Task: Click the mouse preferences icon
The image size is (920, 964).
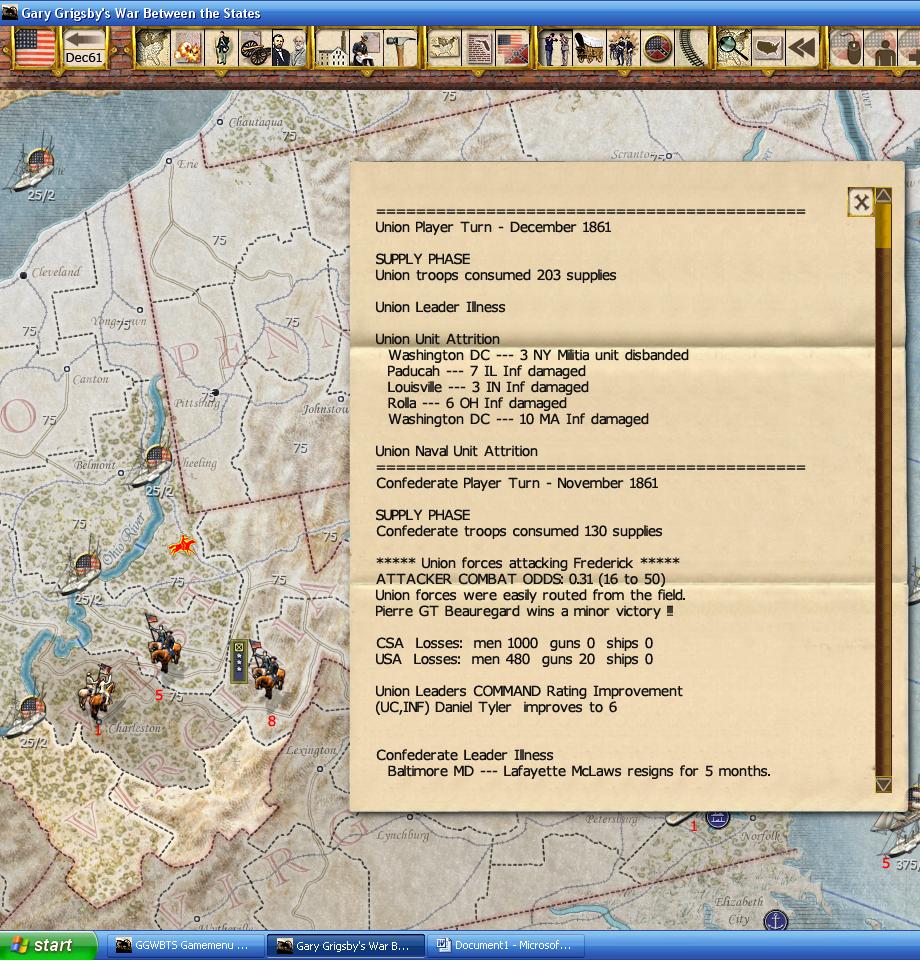Action: (847, 47)
